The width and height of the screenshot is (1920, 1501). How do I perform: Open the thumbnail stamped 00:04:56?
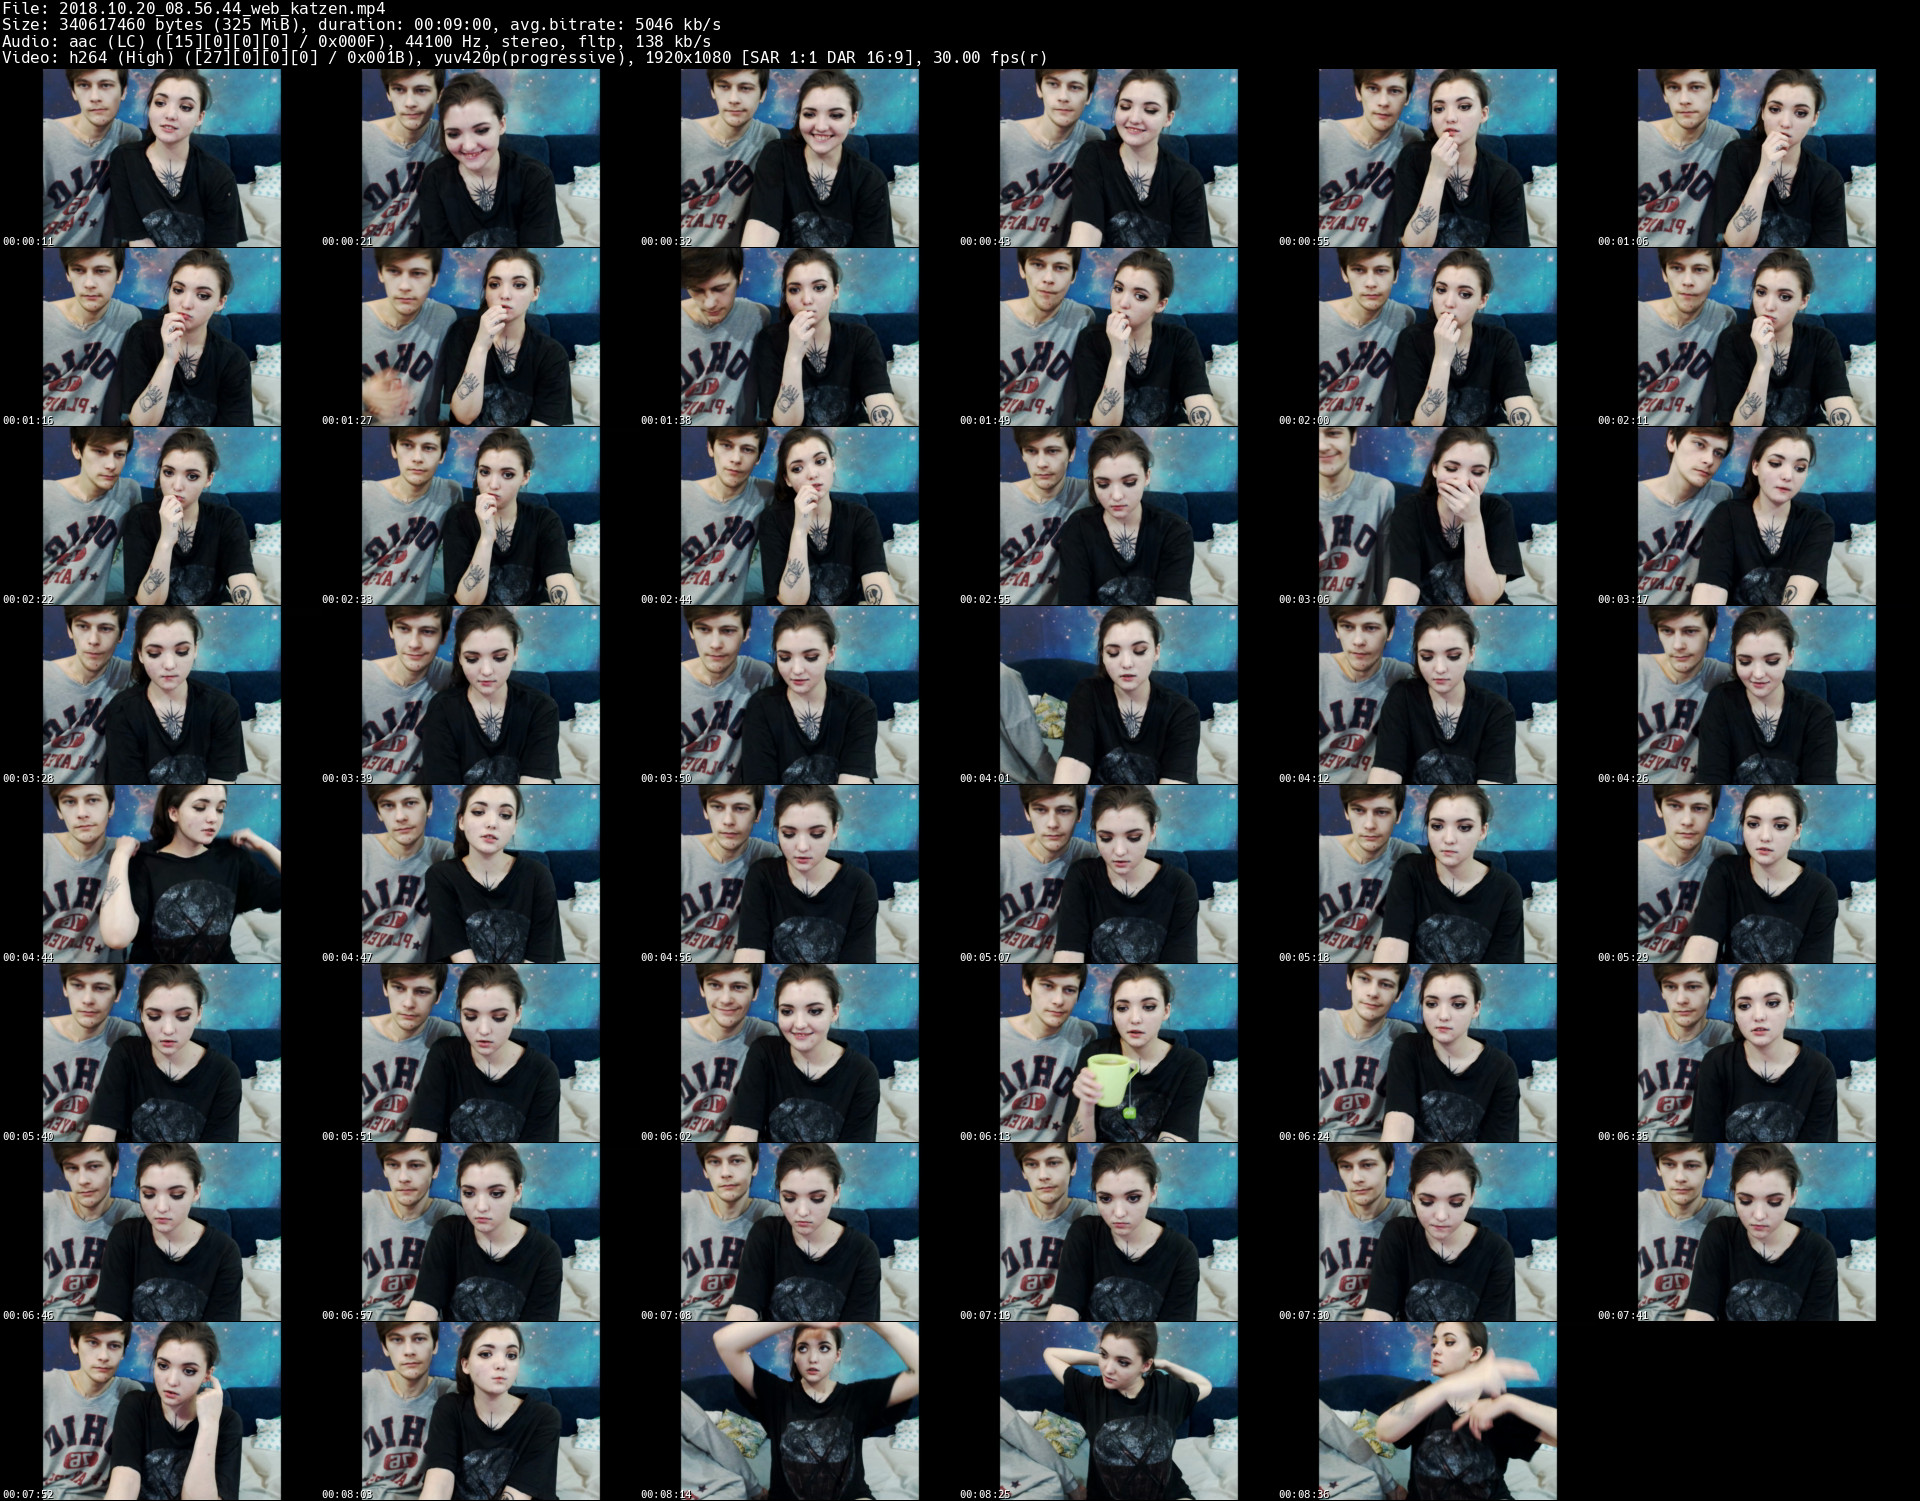tap(800, 874)
